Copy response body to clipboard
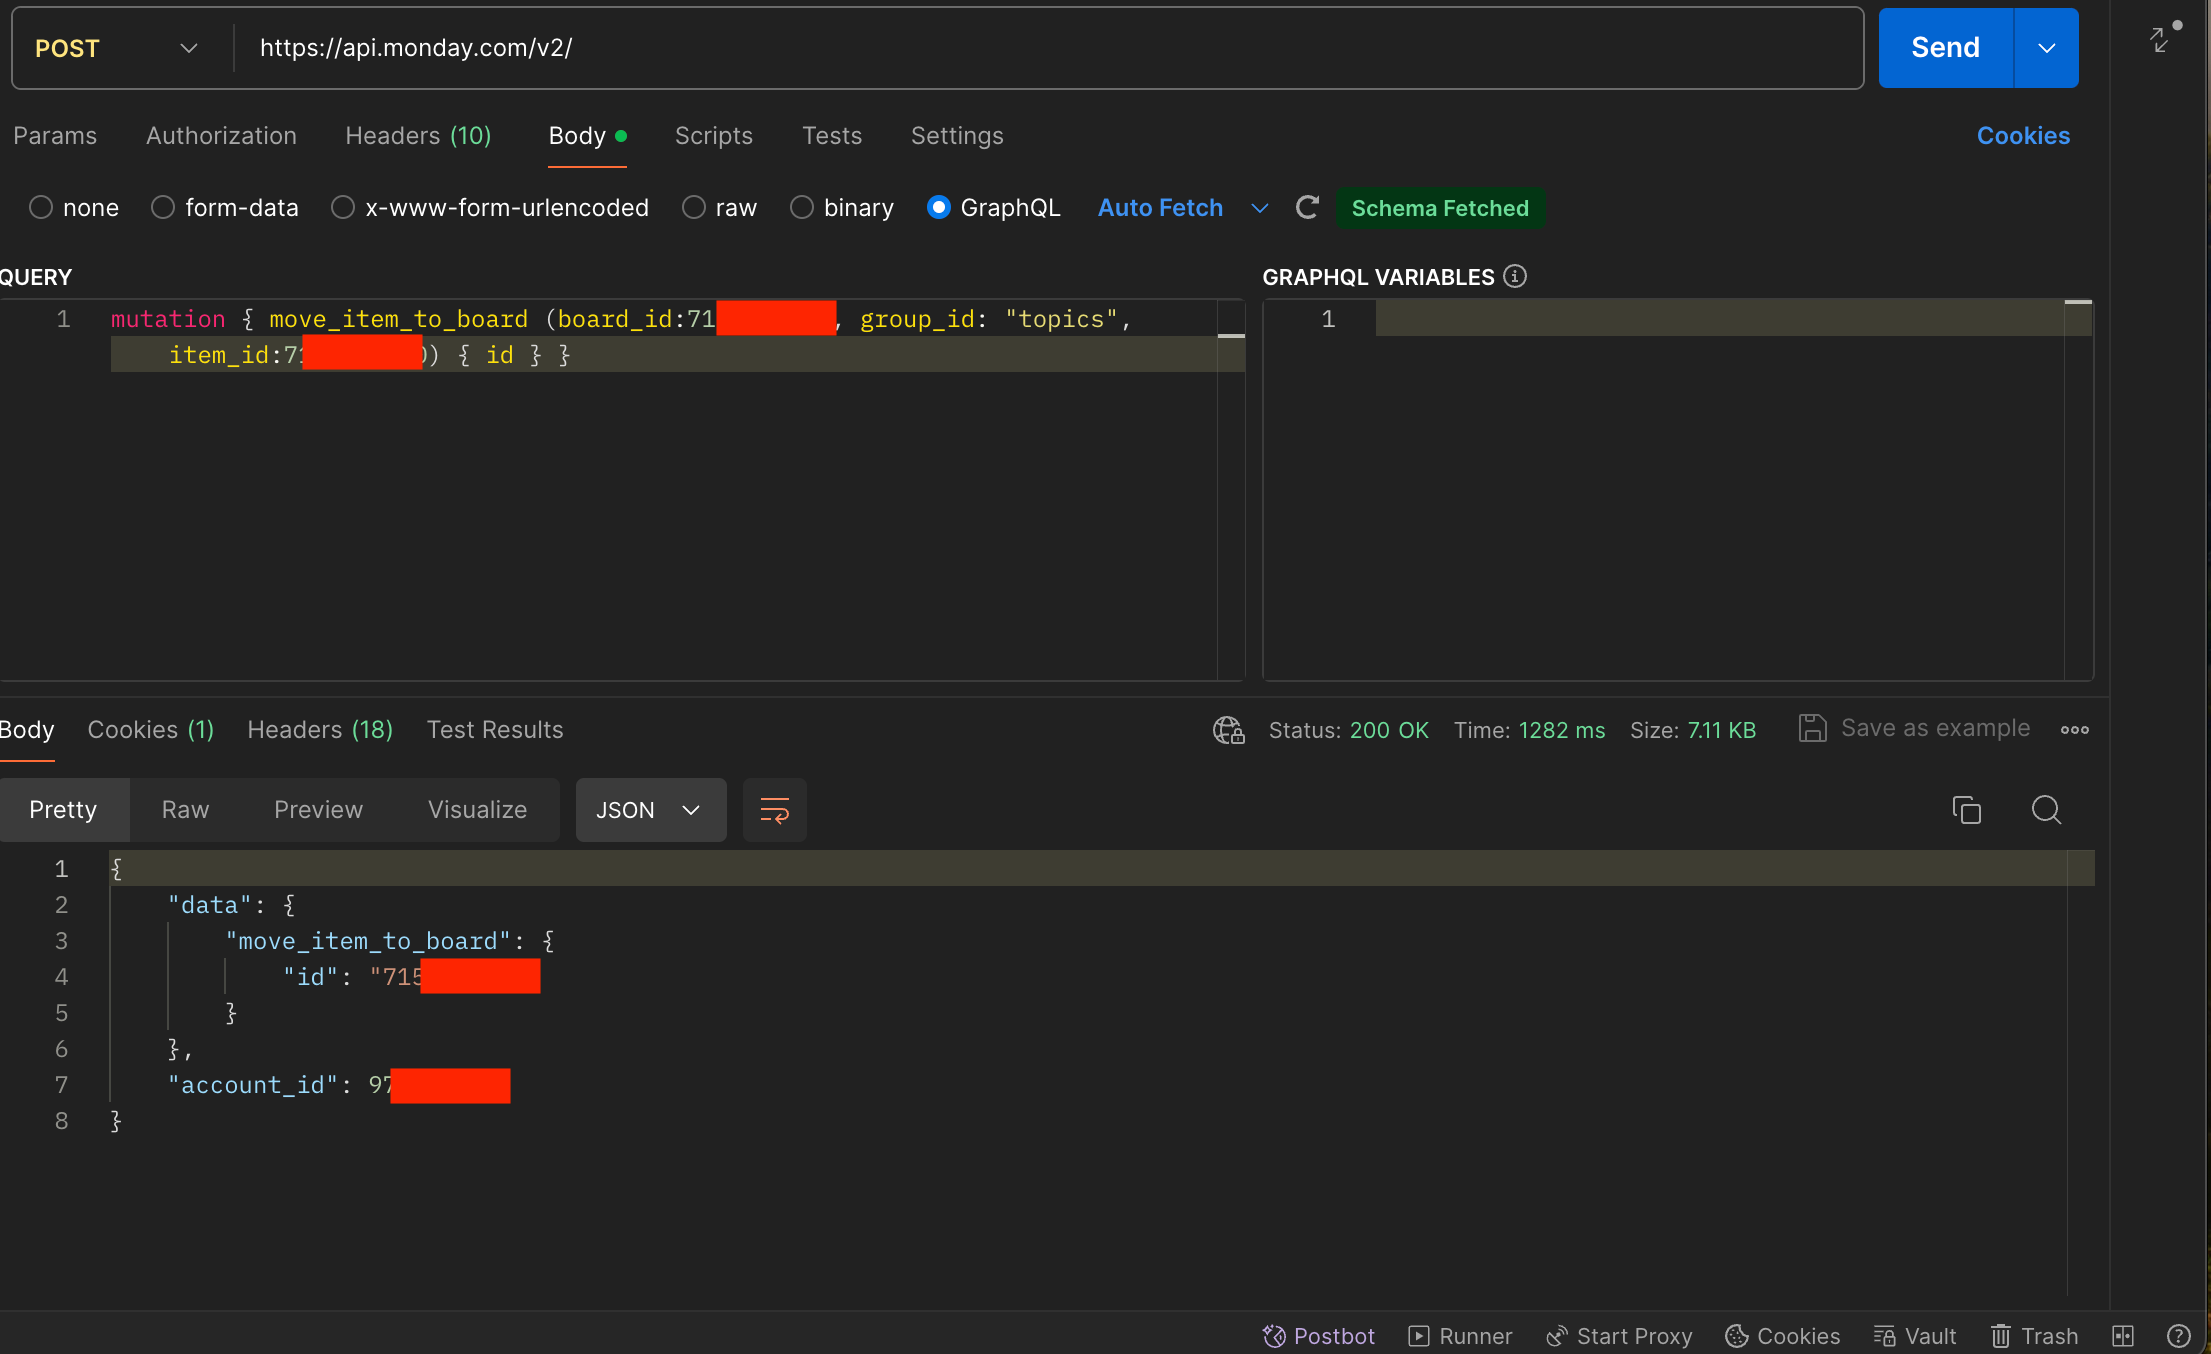The image size is (2211, 1354). point(1966,810)
